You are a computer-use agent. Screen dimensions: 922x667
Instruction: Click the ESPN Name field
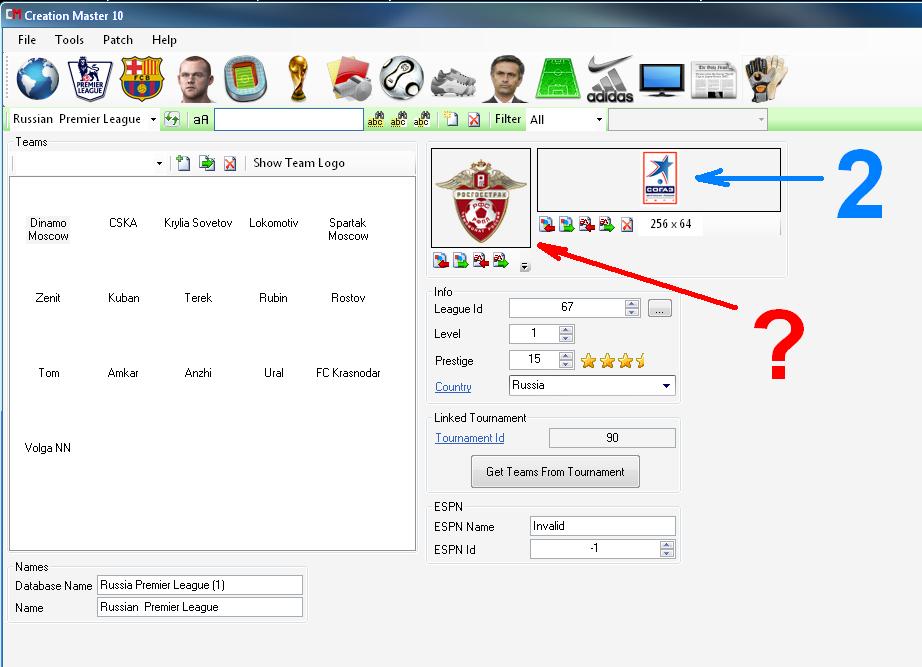pos(603,526)
